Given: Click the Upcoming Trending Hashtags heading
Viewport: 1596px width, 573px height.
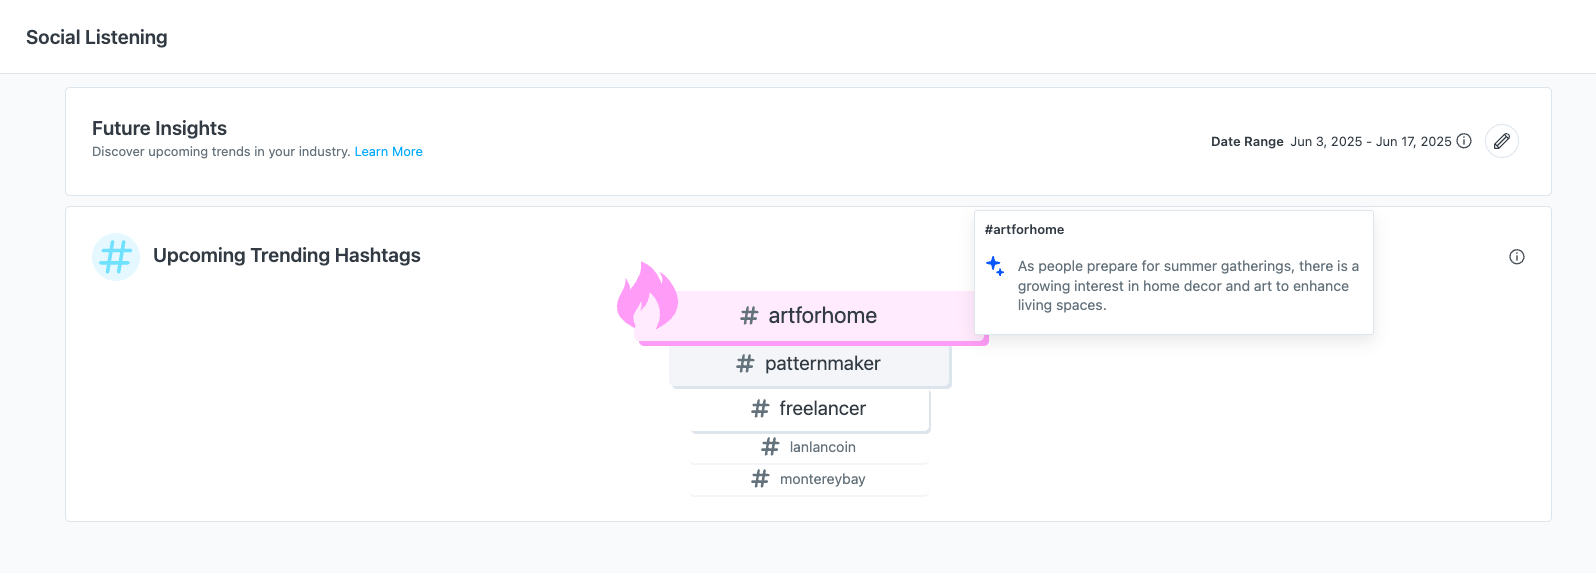Looking at the screenshot, I should click(286, 256).
